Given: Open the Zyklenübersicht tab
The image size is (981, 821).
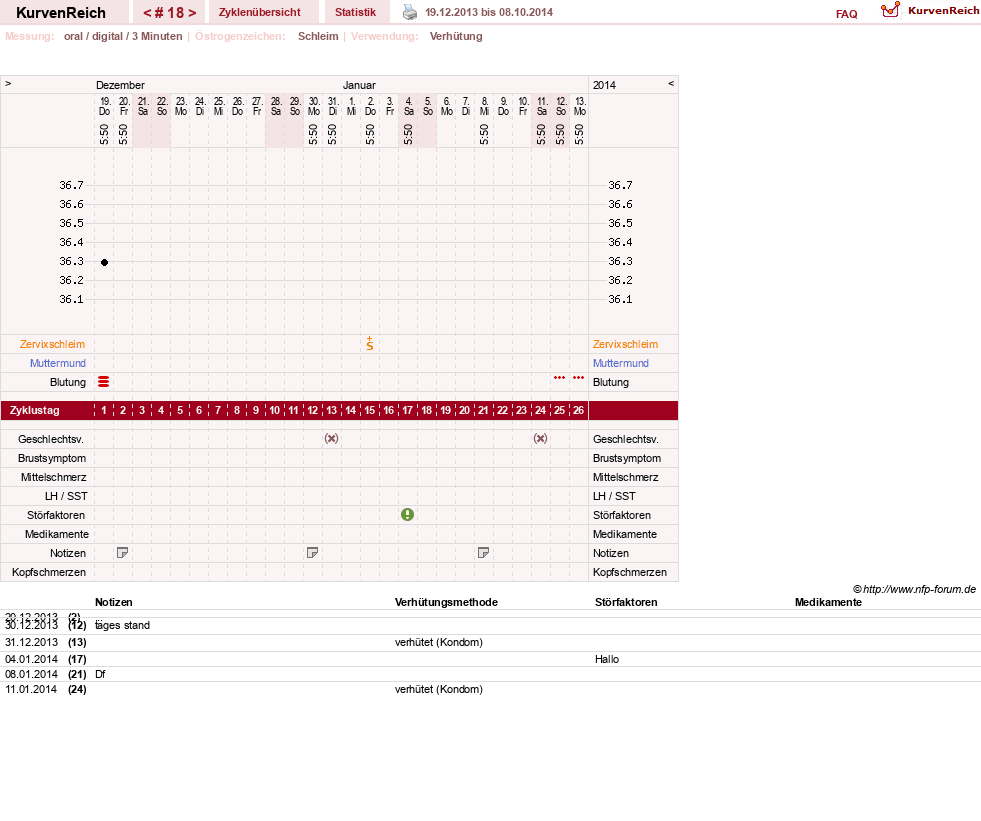Looking at the screenshot, I should [x=260, y=12].
